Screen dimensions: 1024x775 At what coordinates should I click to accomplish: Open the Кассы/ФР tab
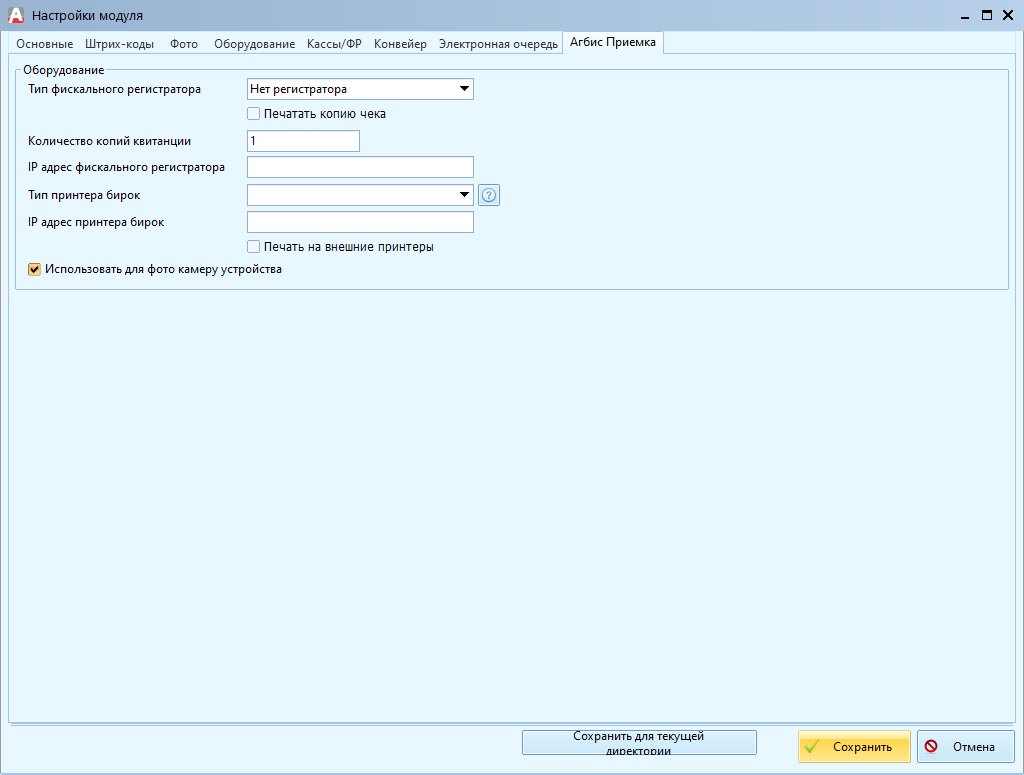[x=334, y=44]
